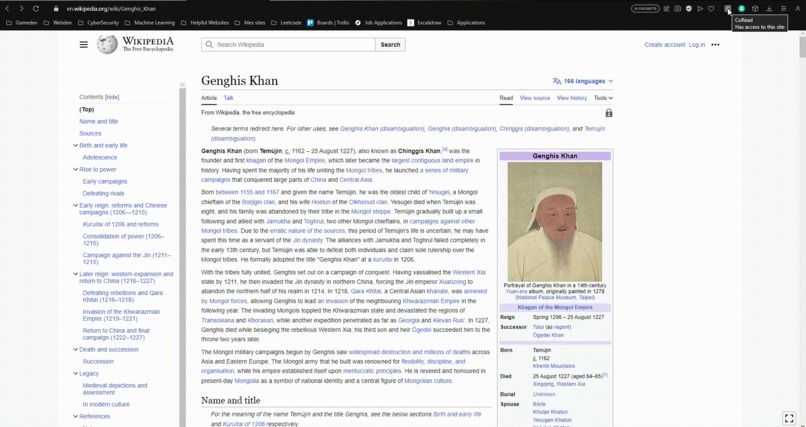Open the Boards | Trello bookmark

point(328,23)
